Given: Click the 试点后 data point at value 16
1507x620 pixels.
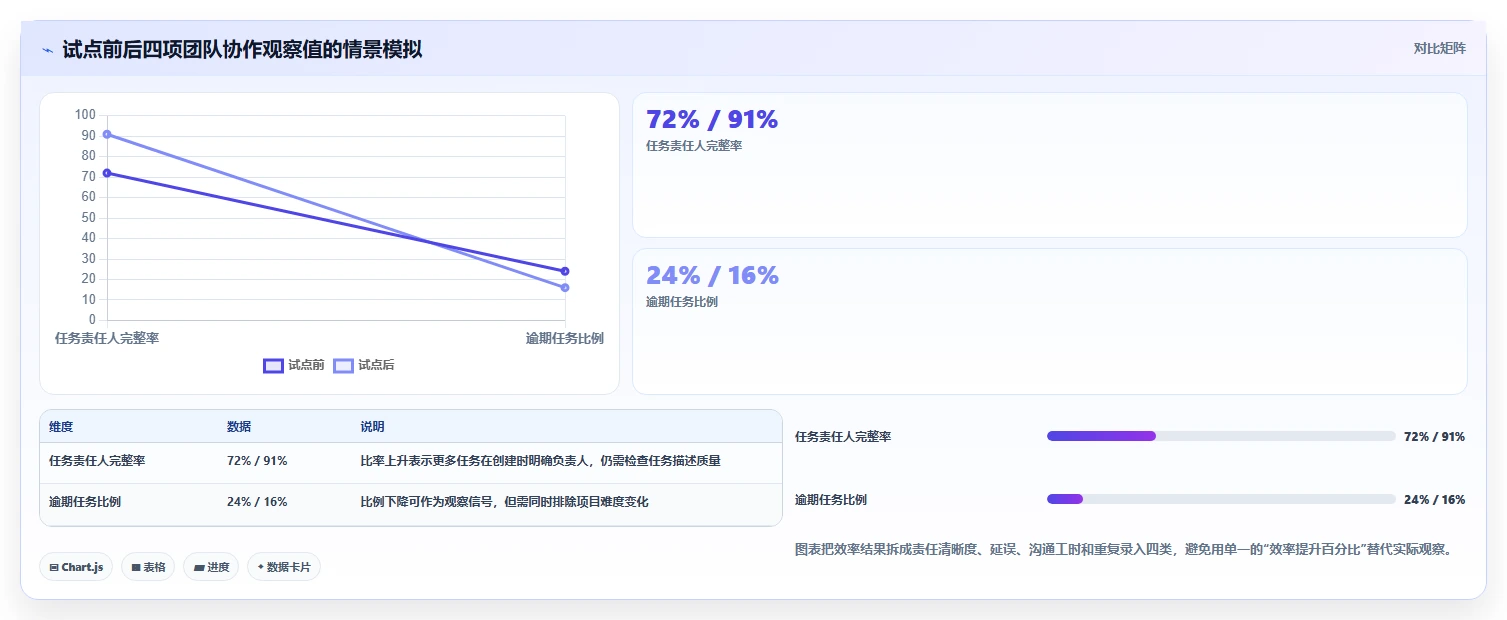Looking at the screenshot, I should click(565, 288).
